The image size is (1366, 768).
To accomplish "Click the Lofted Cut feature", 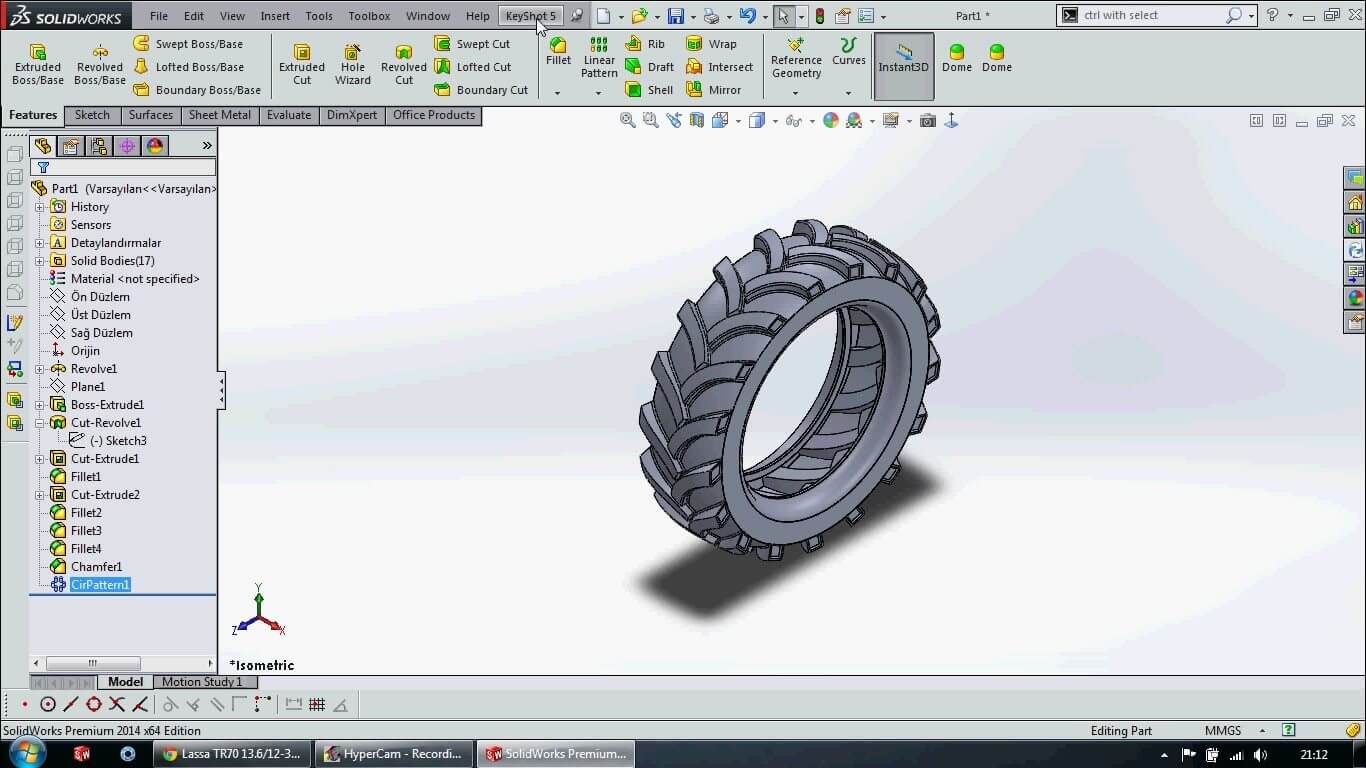I will tap(472, 67).
